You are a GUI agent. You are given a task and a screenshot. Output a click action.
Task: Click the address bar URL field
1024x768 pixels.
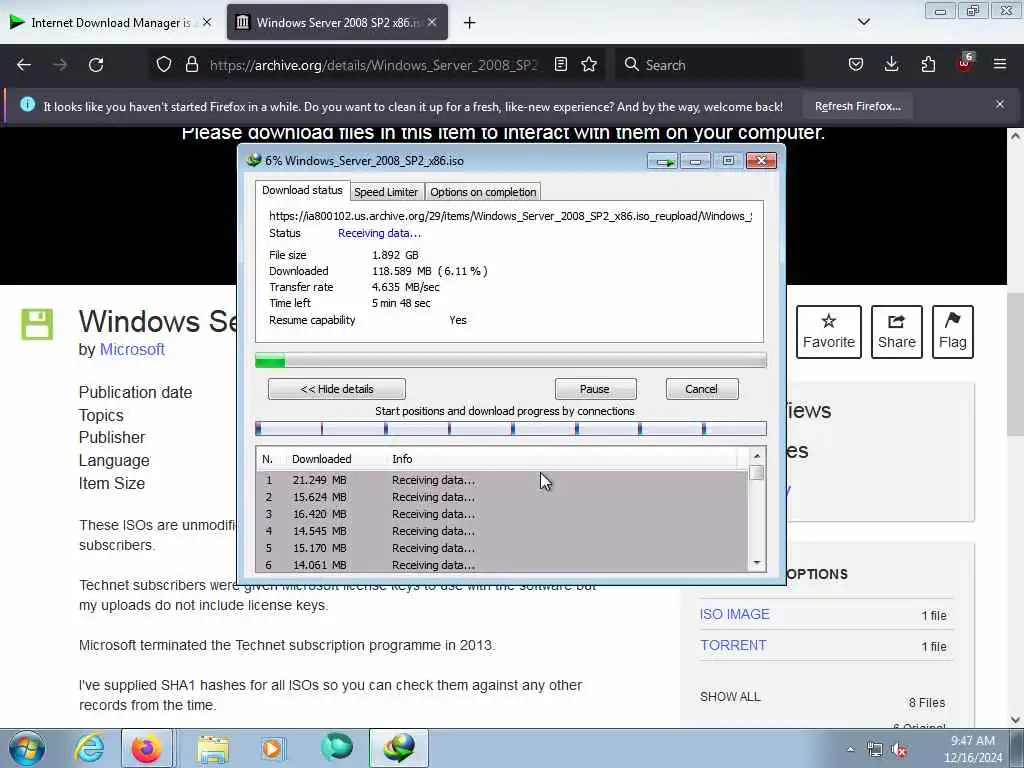tap(373, 65)
